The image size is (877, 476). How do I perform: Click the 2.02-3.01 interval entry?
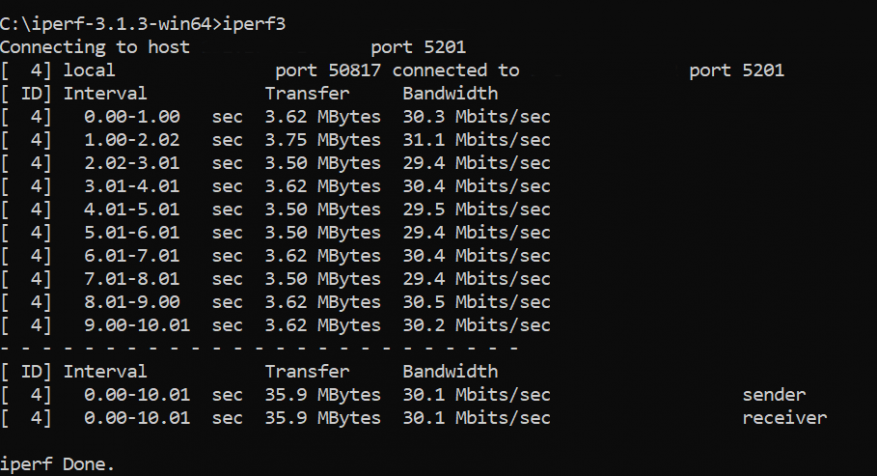click(136, 163)
